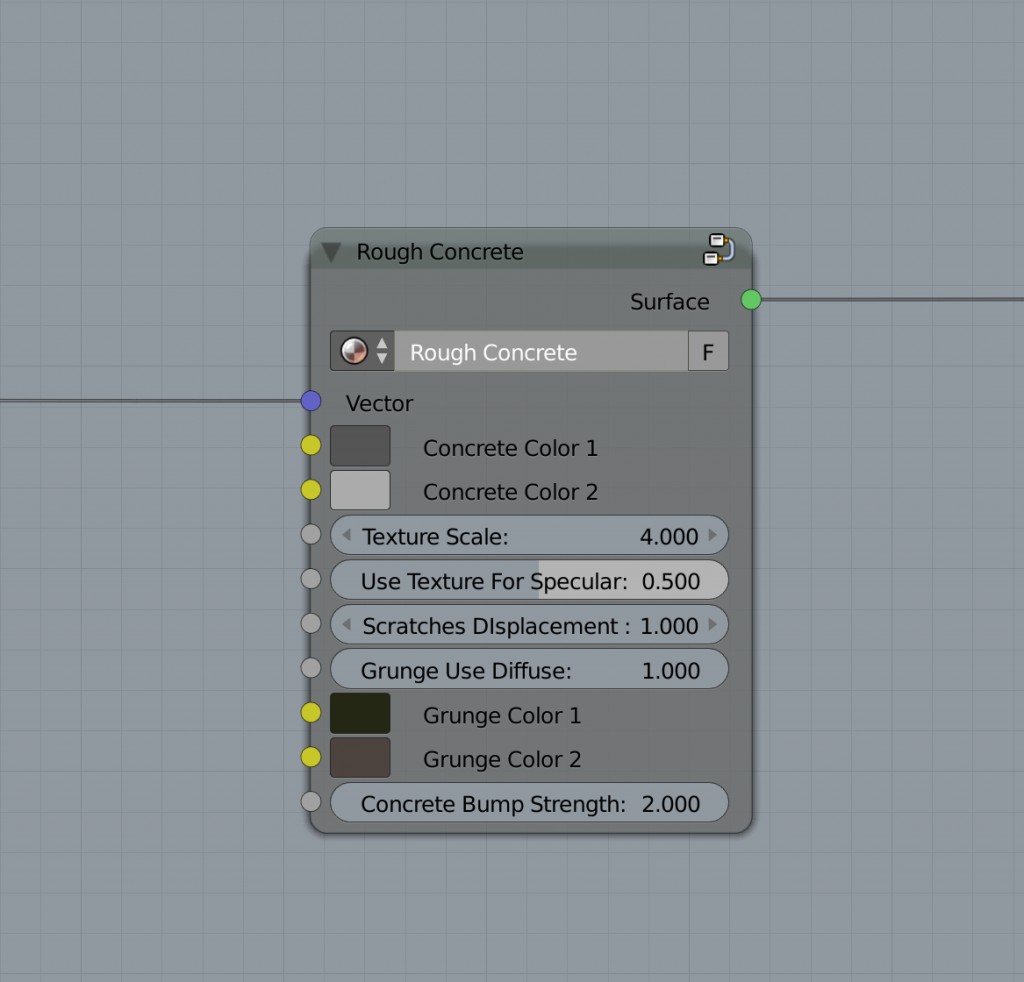The height and width of the screenshot is (982, 1024).
Task: Toggle the fake user F button
Action: pos(708,352)
